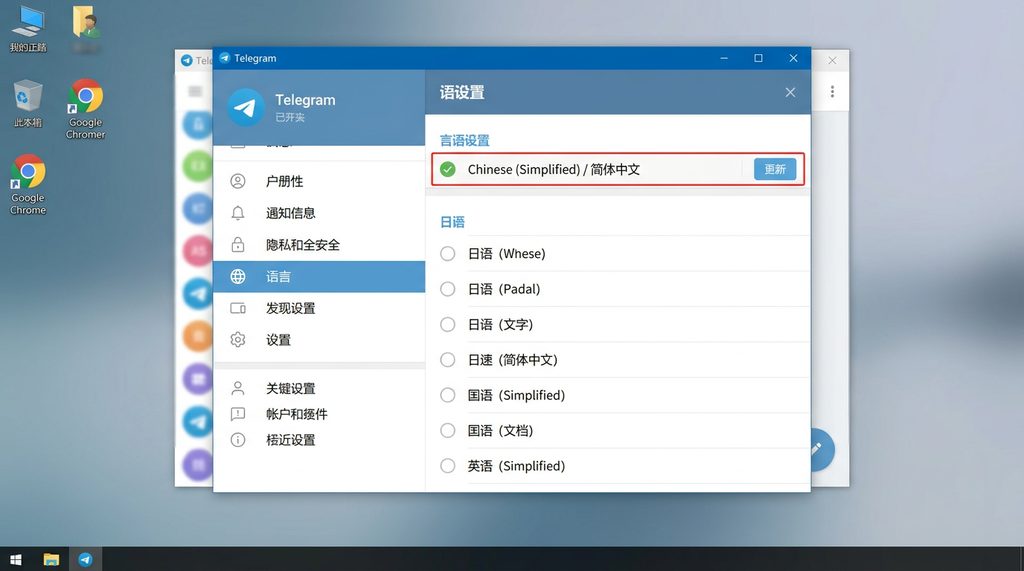Click the chat bubble icon beside 帐户和缓件

click(x=238, y=414)
